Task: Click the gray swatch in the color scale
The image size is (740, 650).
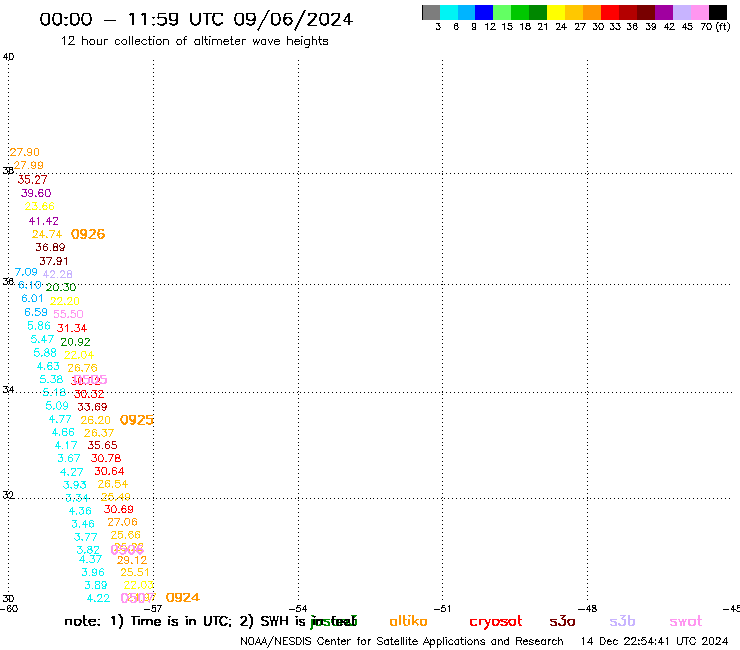Action: click(431, 12)
